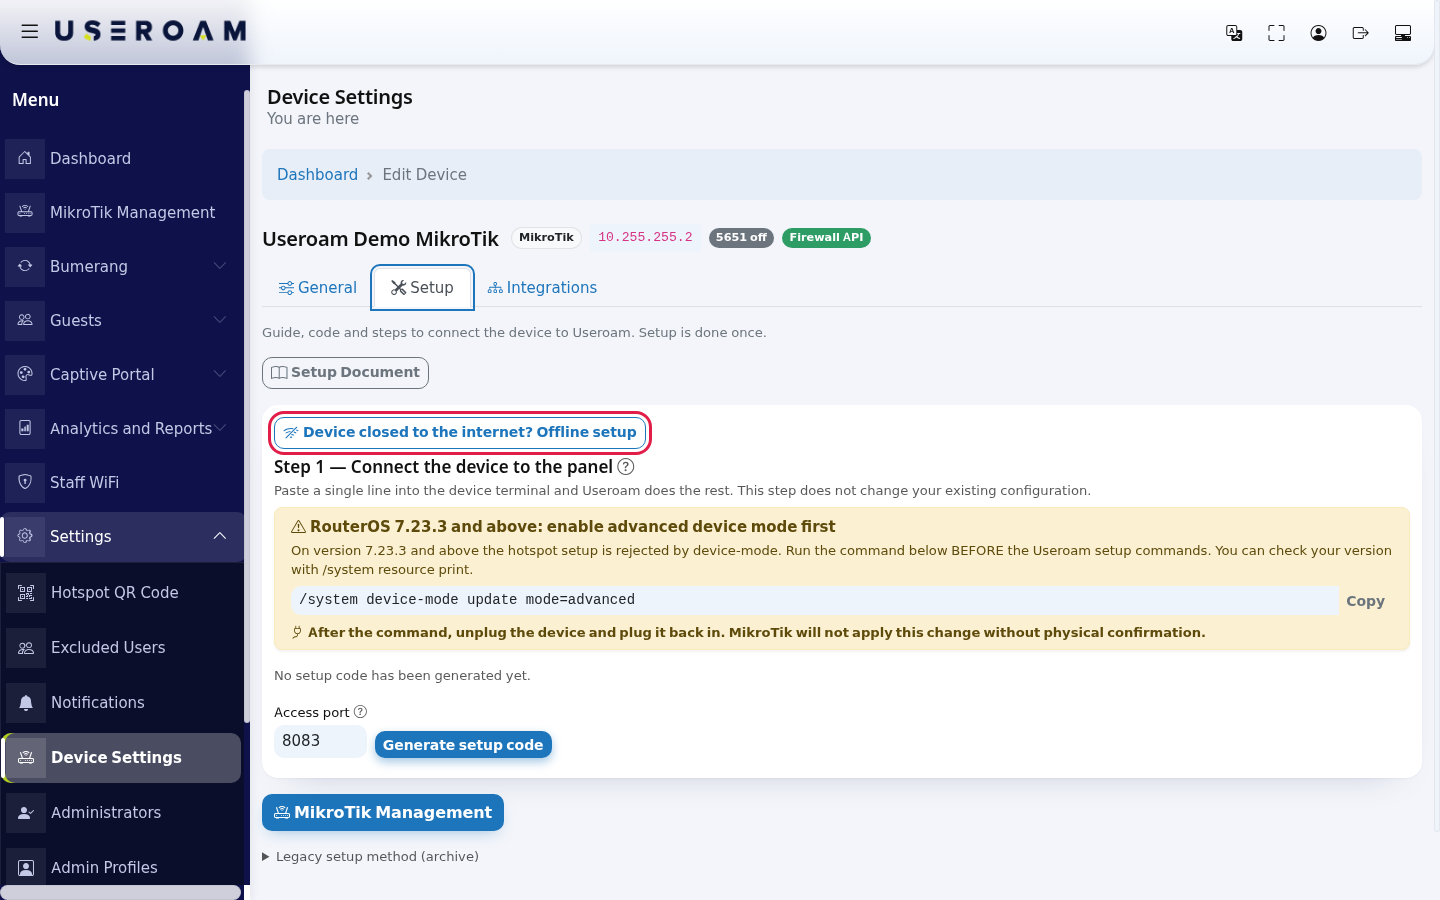
Task: Click the Firewall API badge
Action: (x=826, y=238)
